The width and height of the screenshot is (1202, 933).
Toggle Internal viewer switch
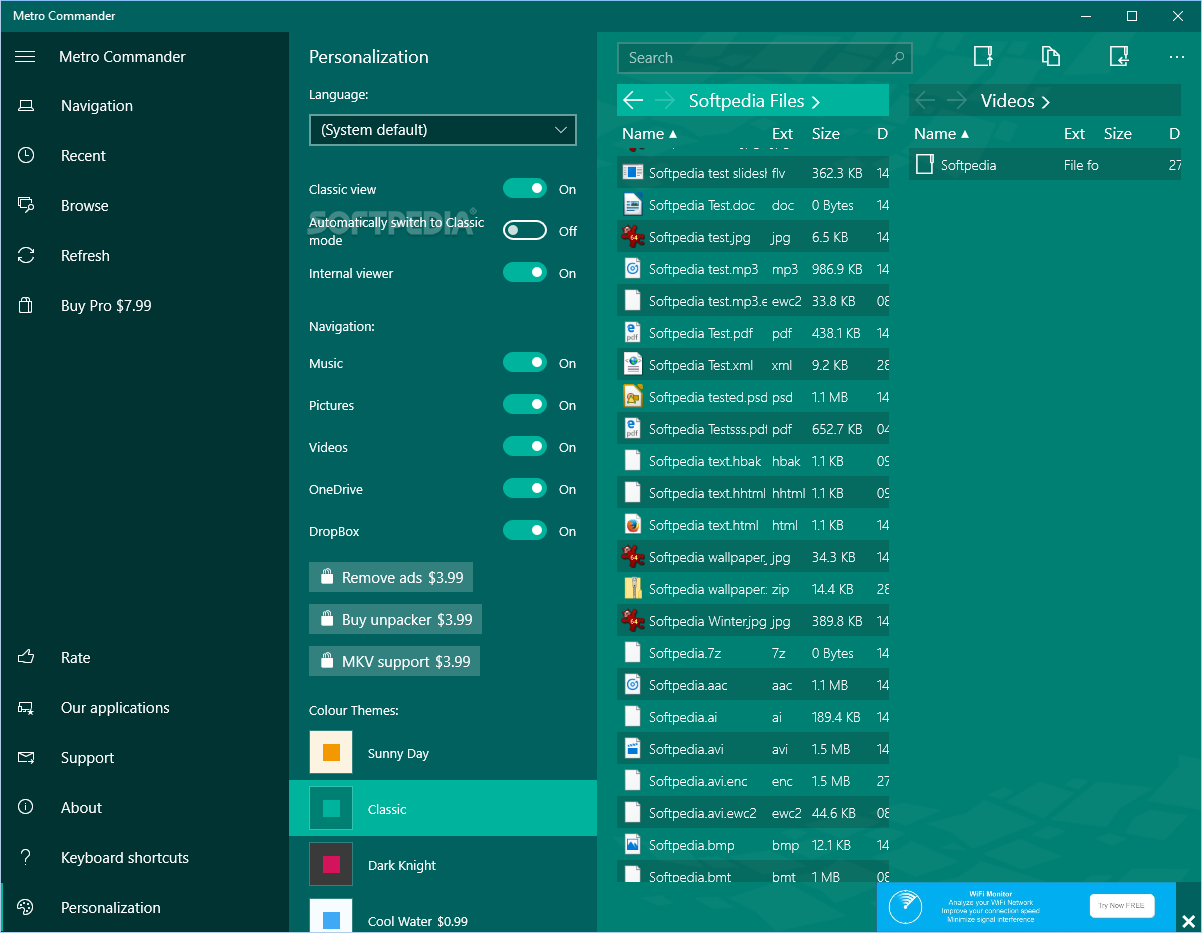[525, 273]
